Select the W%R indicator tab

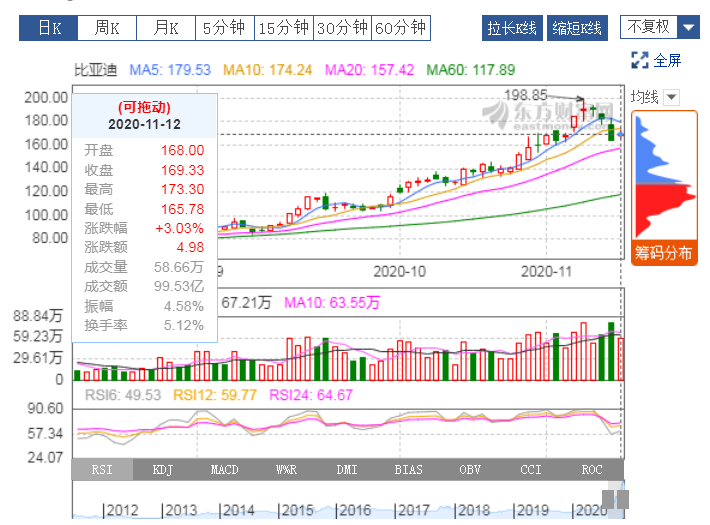pos(286,470)
